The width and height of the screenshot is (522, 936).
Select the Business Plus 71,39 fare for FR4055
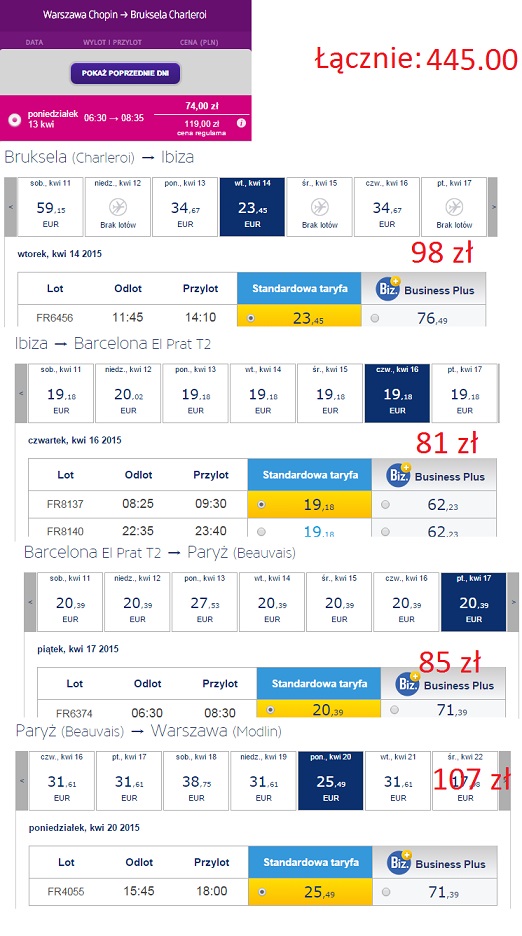click(x=386, y=892)
